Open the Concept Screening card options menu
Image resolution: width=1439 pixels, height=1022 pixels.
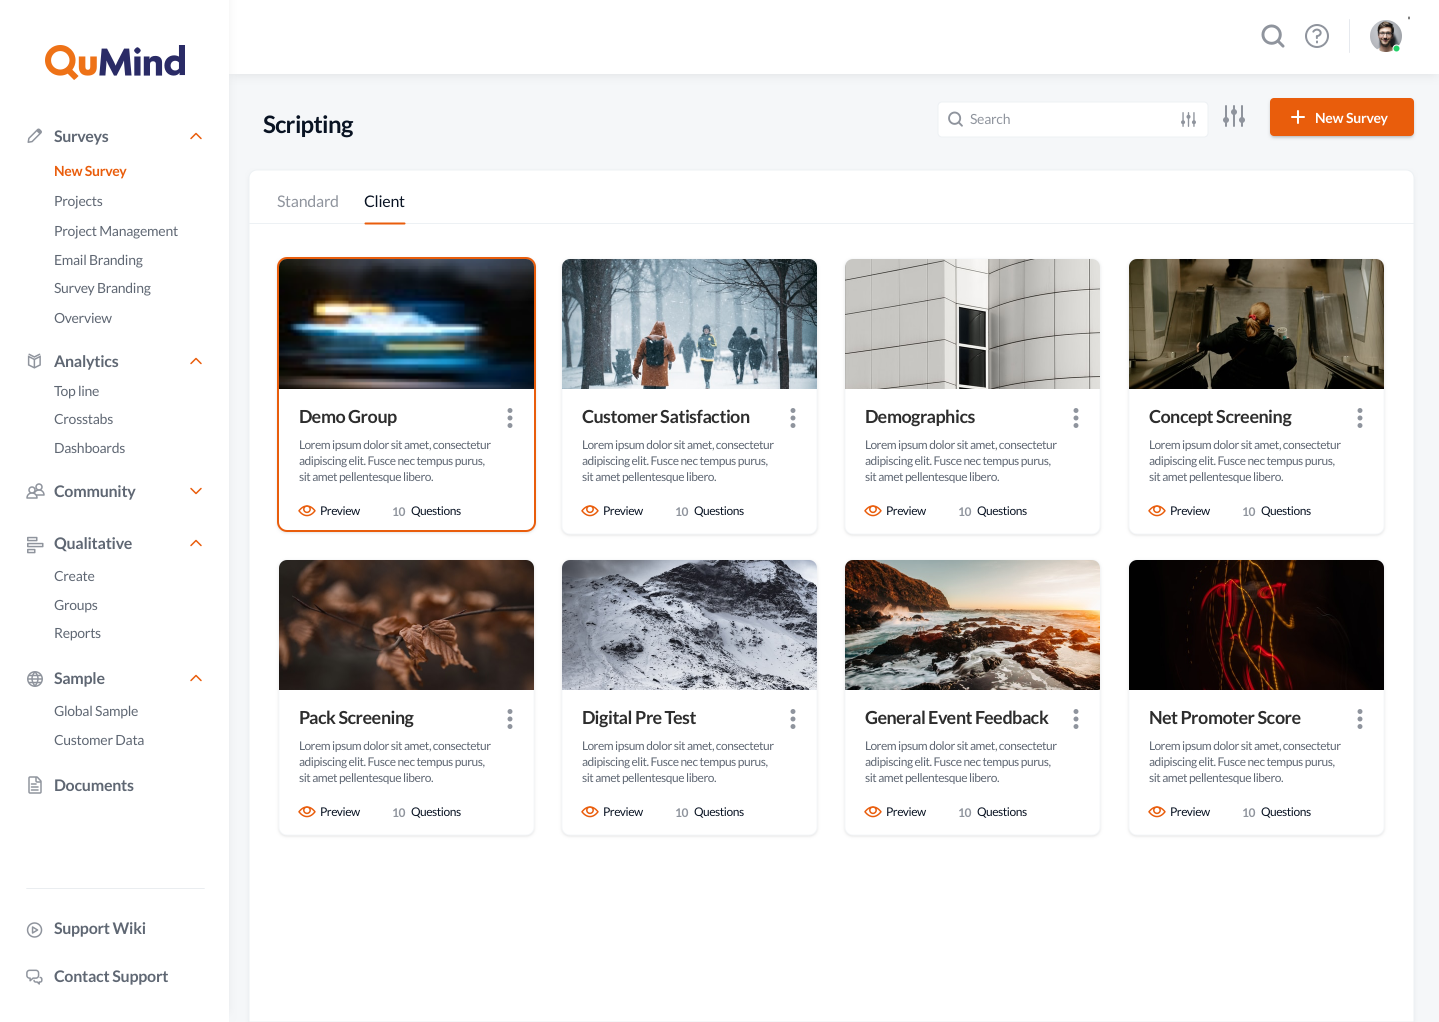click(x=1360, y=418)
